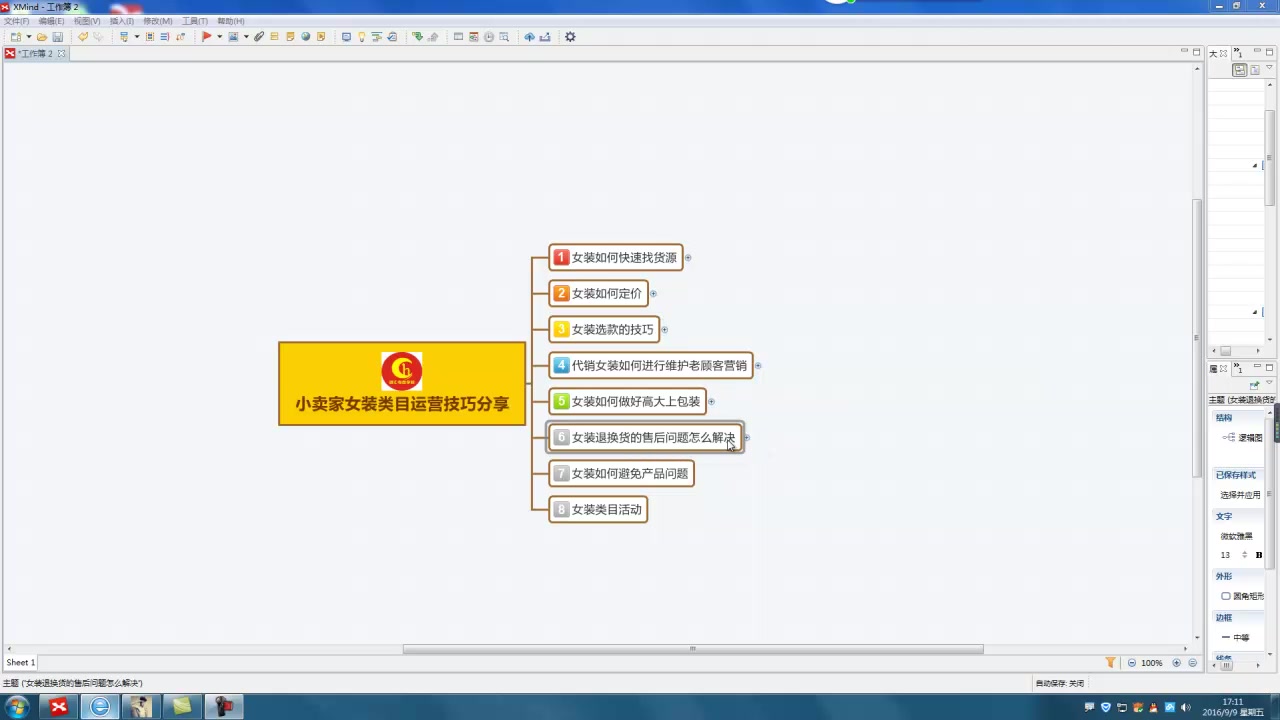The image size is (1280, 720).
Task: Click the horizontal canvas scrollbar
Action: pyautogui.click(x=693, y=649)
